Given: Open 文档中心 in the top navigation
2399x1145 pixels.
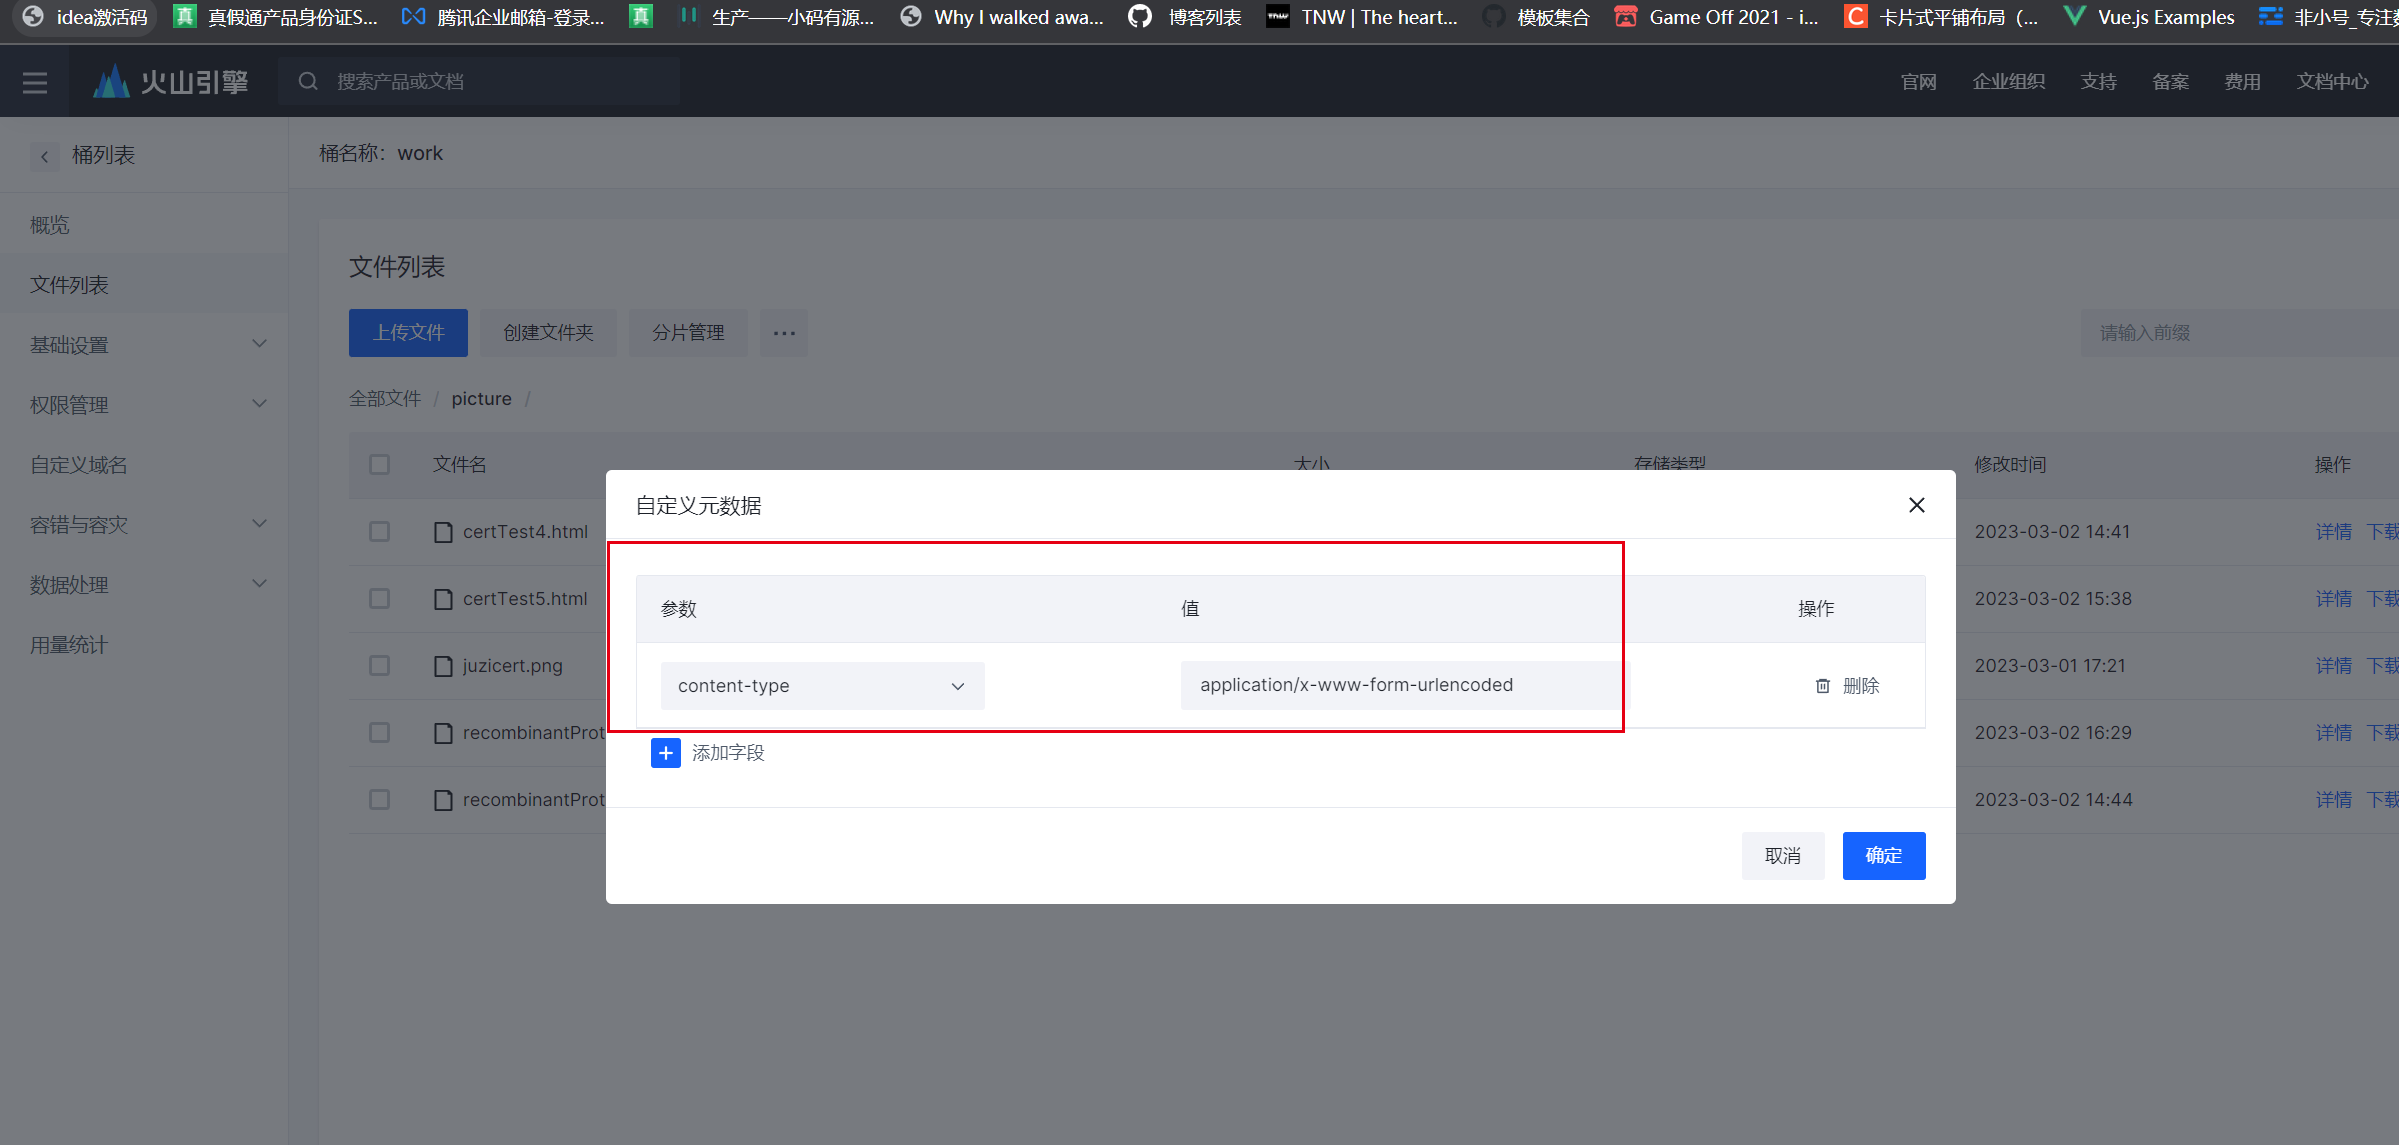Looking at the screenshot, I should point(2332,81).
